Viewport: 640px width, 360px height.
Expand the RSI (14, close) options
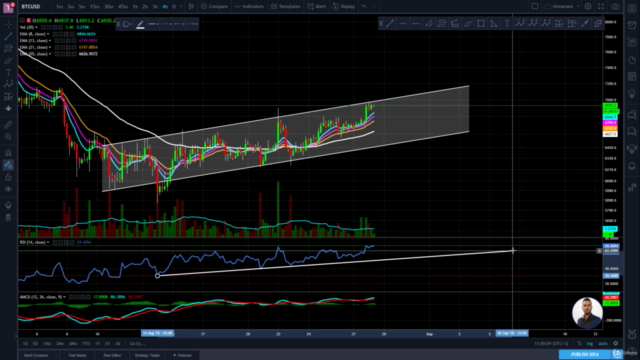click(x=48, y=242)
